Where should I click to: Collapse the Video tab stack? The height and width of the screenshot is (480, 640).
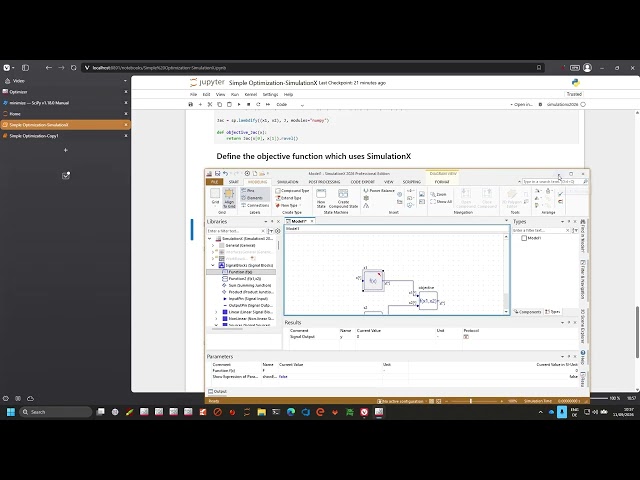point(125,81)
